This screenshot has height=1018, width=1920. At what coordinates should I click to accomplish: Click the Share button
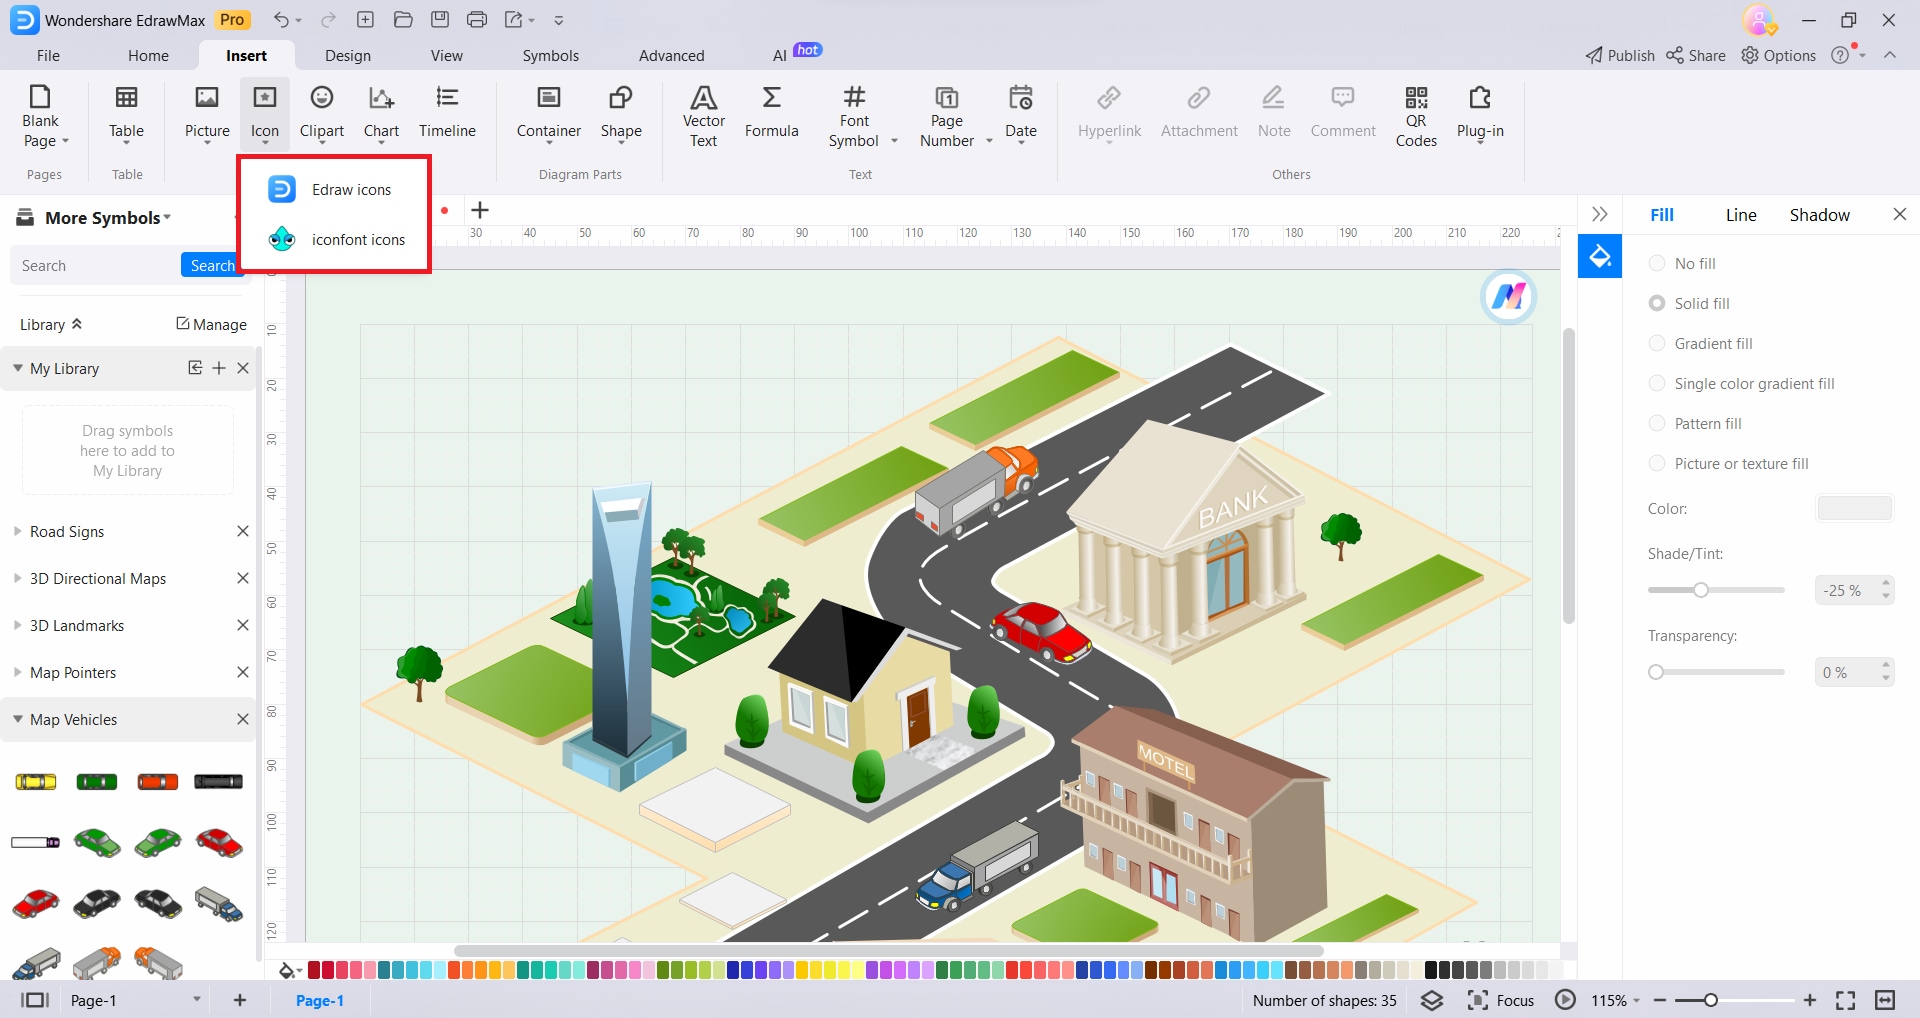coord(1696,55)
